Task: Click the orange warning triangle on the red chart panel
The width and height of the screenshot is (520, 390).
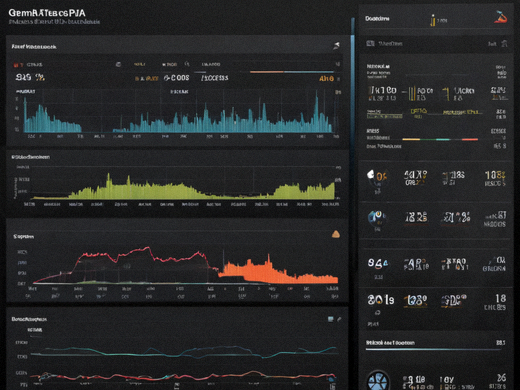Action: 336,234
